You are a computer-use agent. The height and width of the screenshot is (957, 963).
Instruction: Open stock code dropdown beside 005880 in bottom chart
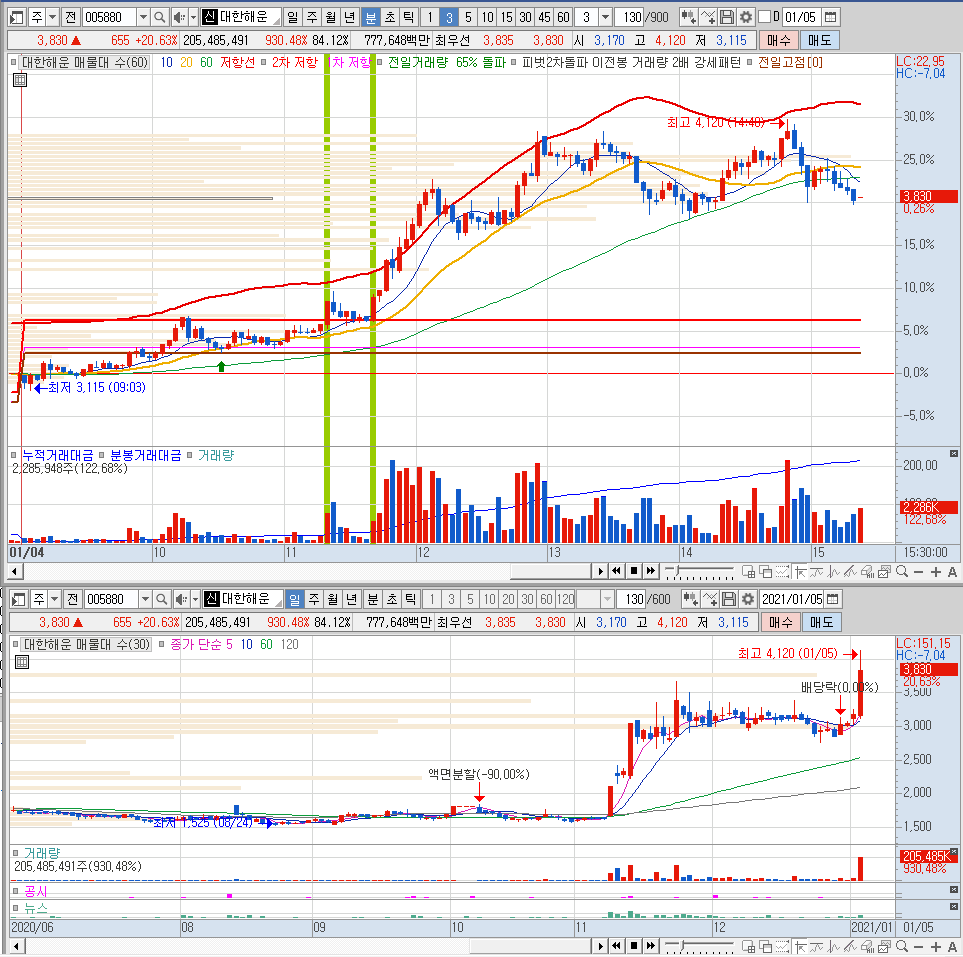point(145,599)
